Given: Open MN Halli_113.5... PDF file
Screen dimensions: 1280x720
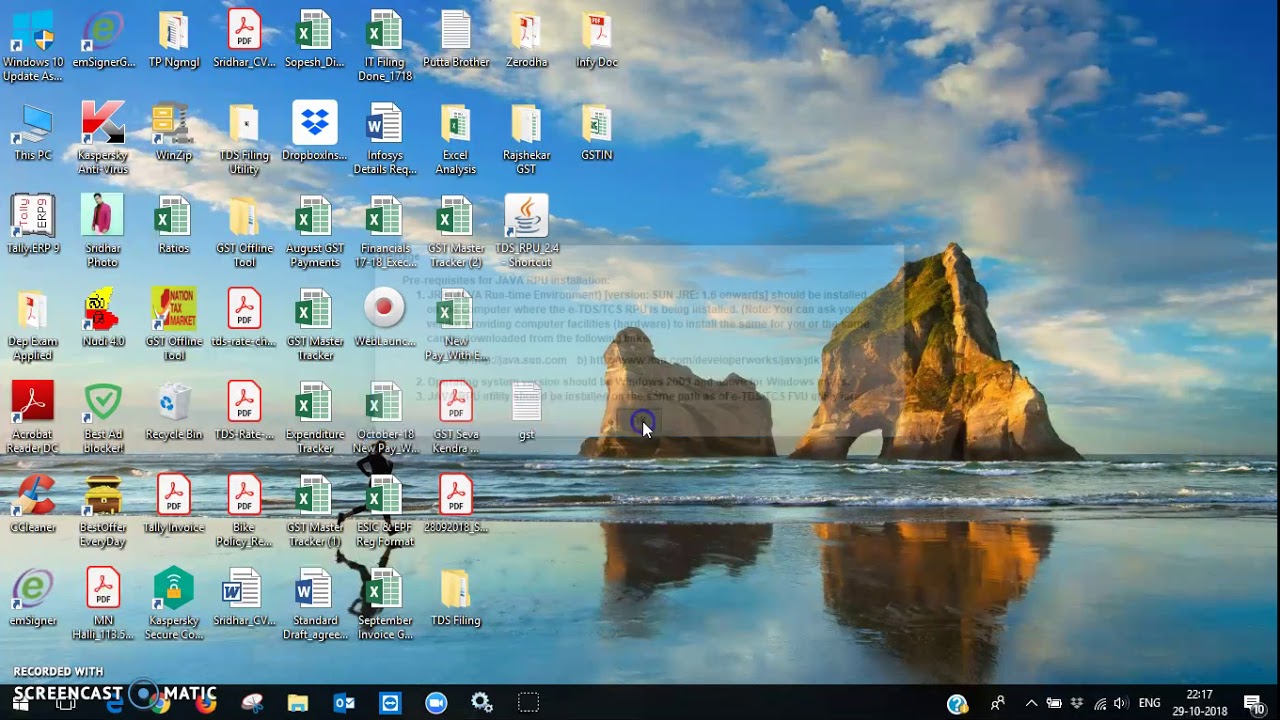Looking at the screenshot, I should pyautogui.click(x=103, y=603).
